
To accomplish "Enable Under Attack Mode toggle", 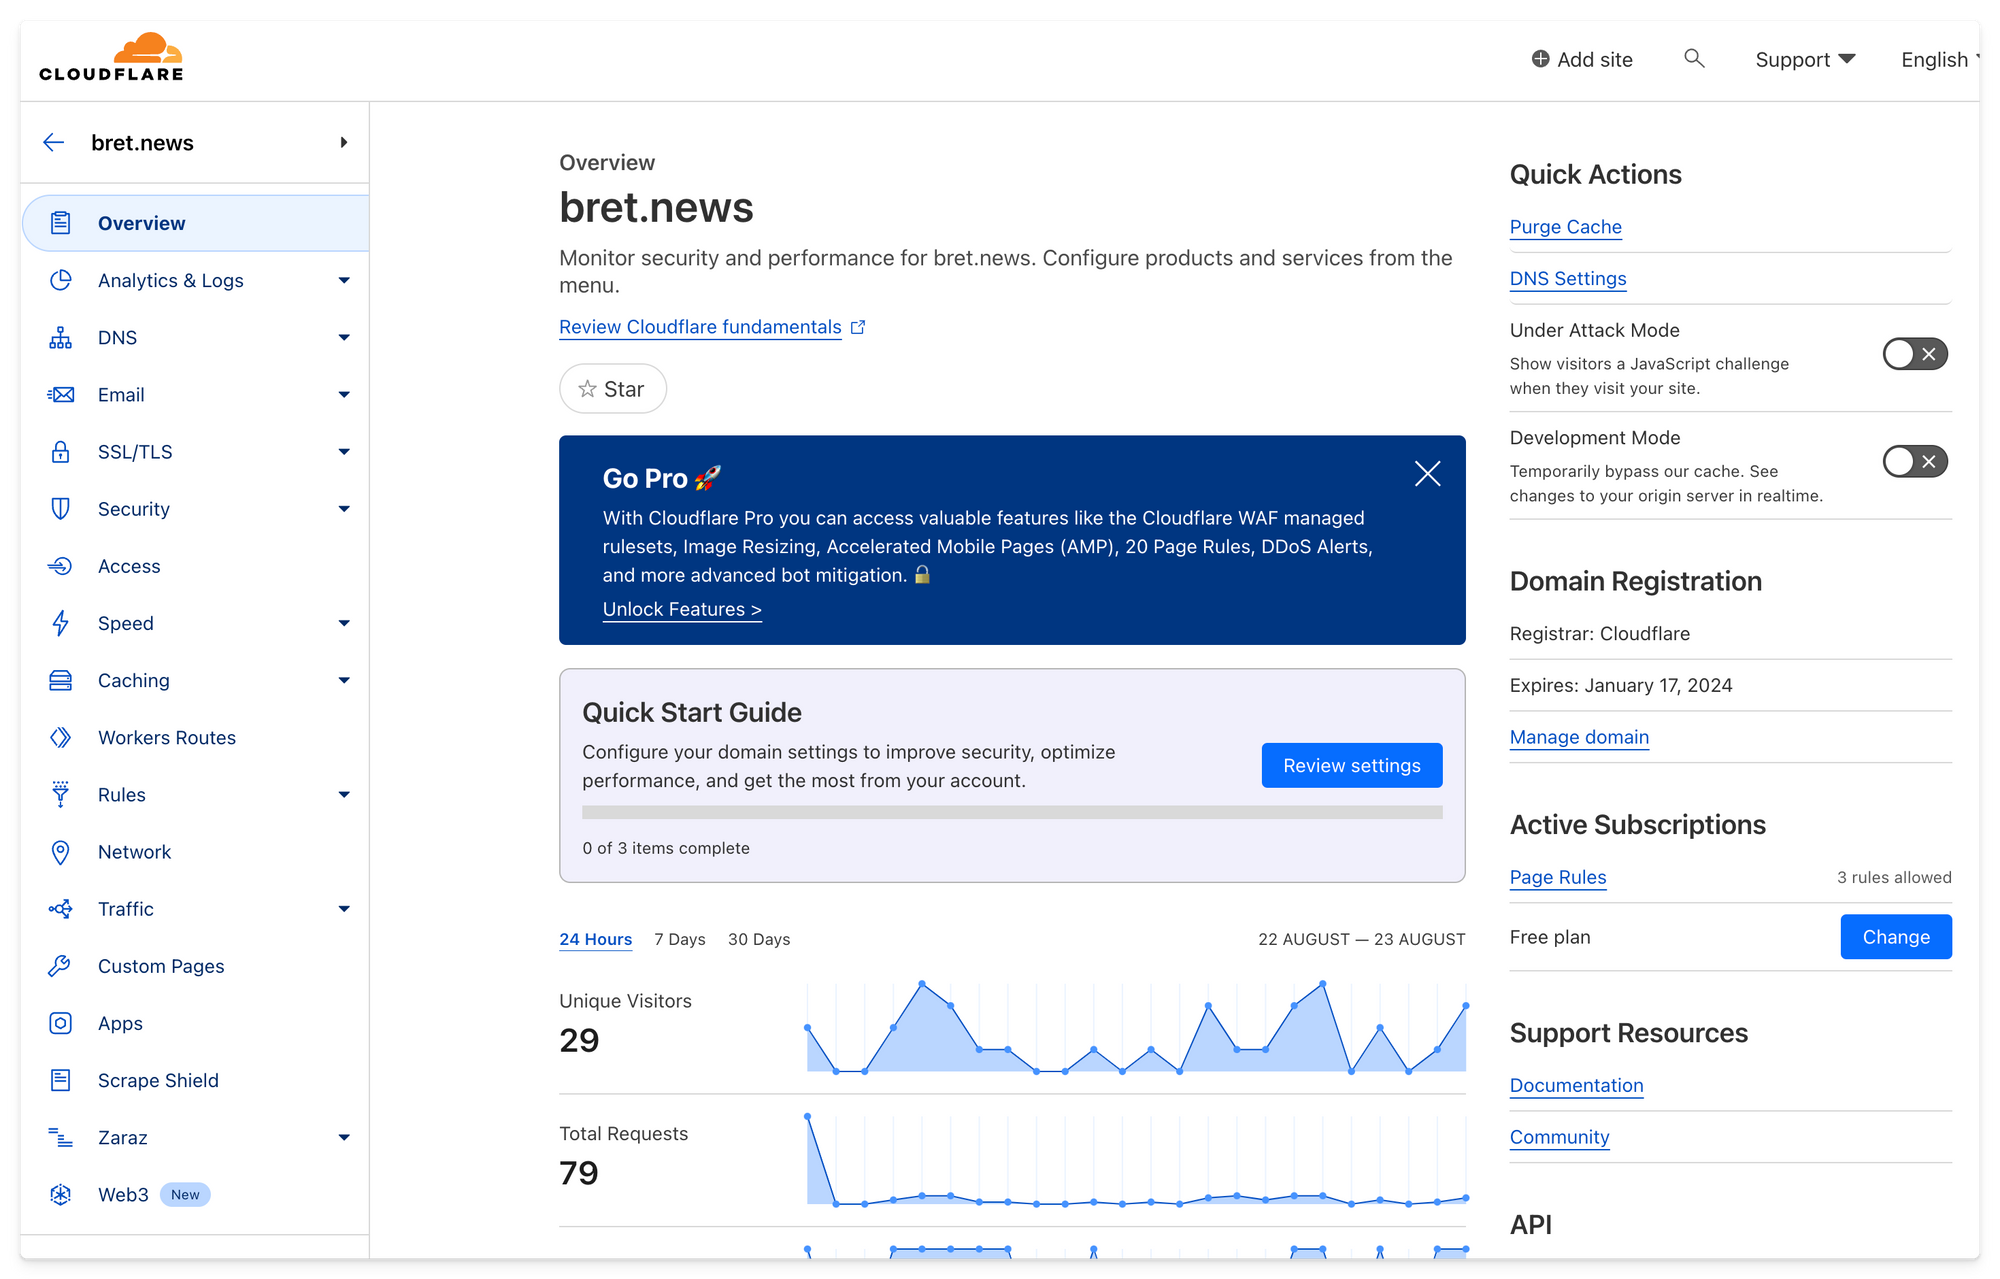I will (x=1914, y=354).
